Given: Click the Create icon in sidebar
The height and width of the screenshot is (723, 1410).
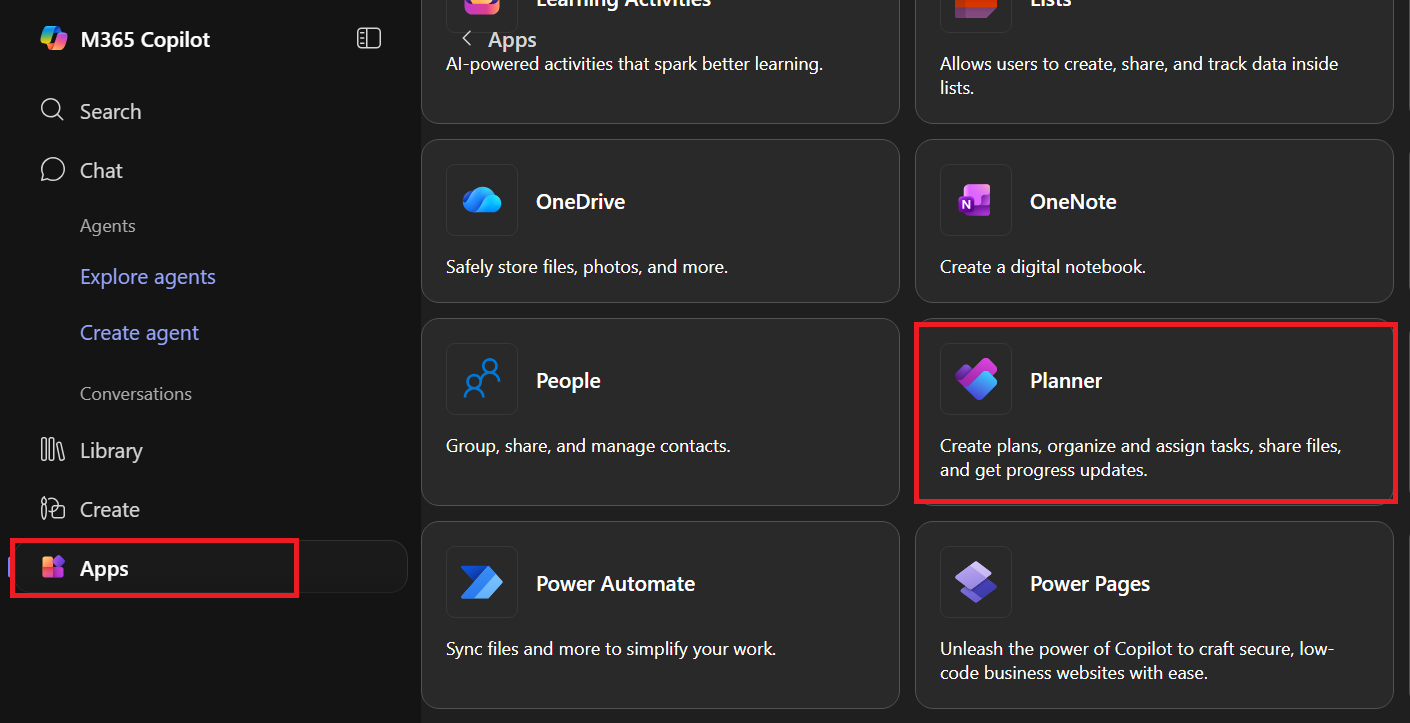Looking at the screenshot, I should [x=52, y=508].
